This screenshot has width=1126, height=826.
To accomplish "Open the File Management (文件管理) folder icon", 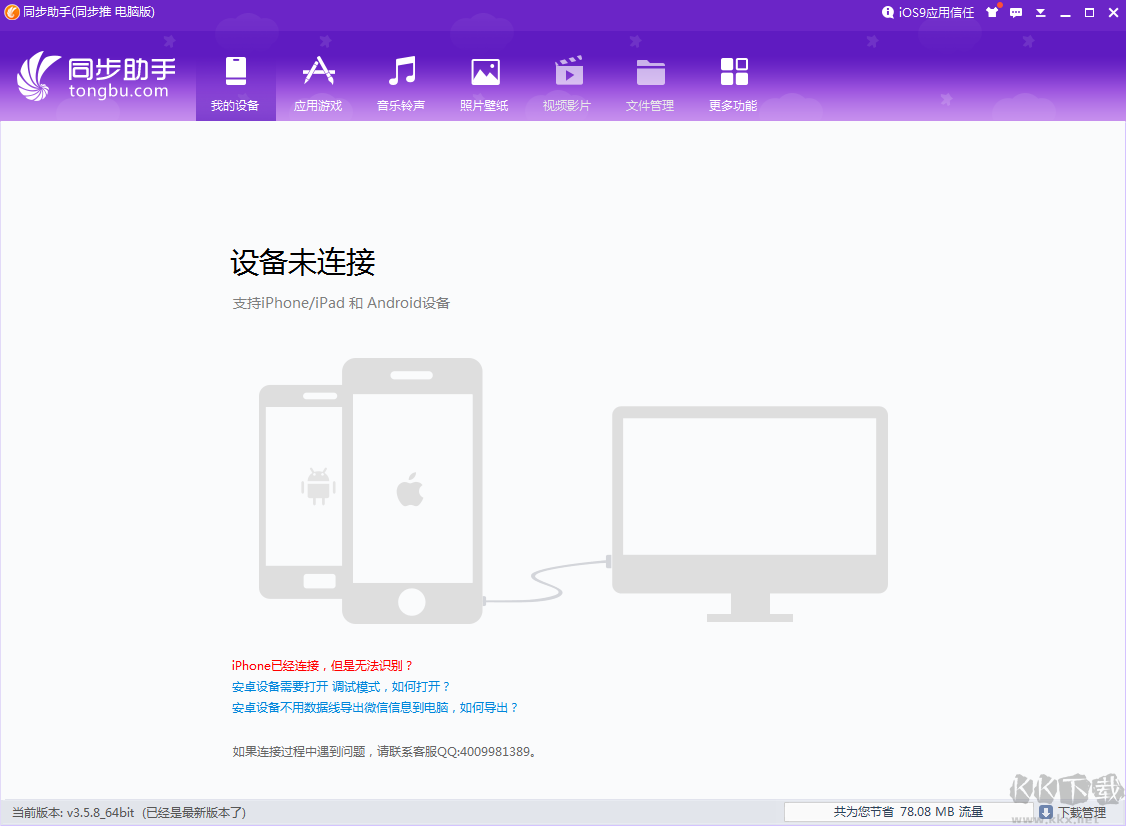I will (x=650, y=70).
